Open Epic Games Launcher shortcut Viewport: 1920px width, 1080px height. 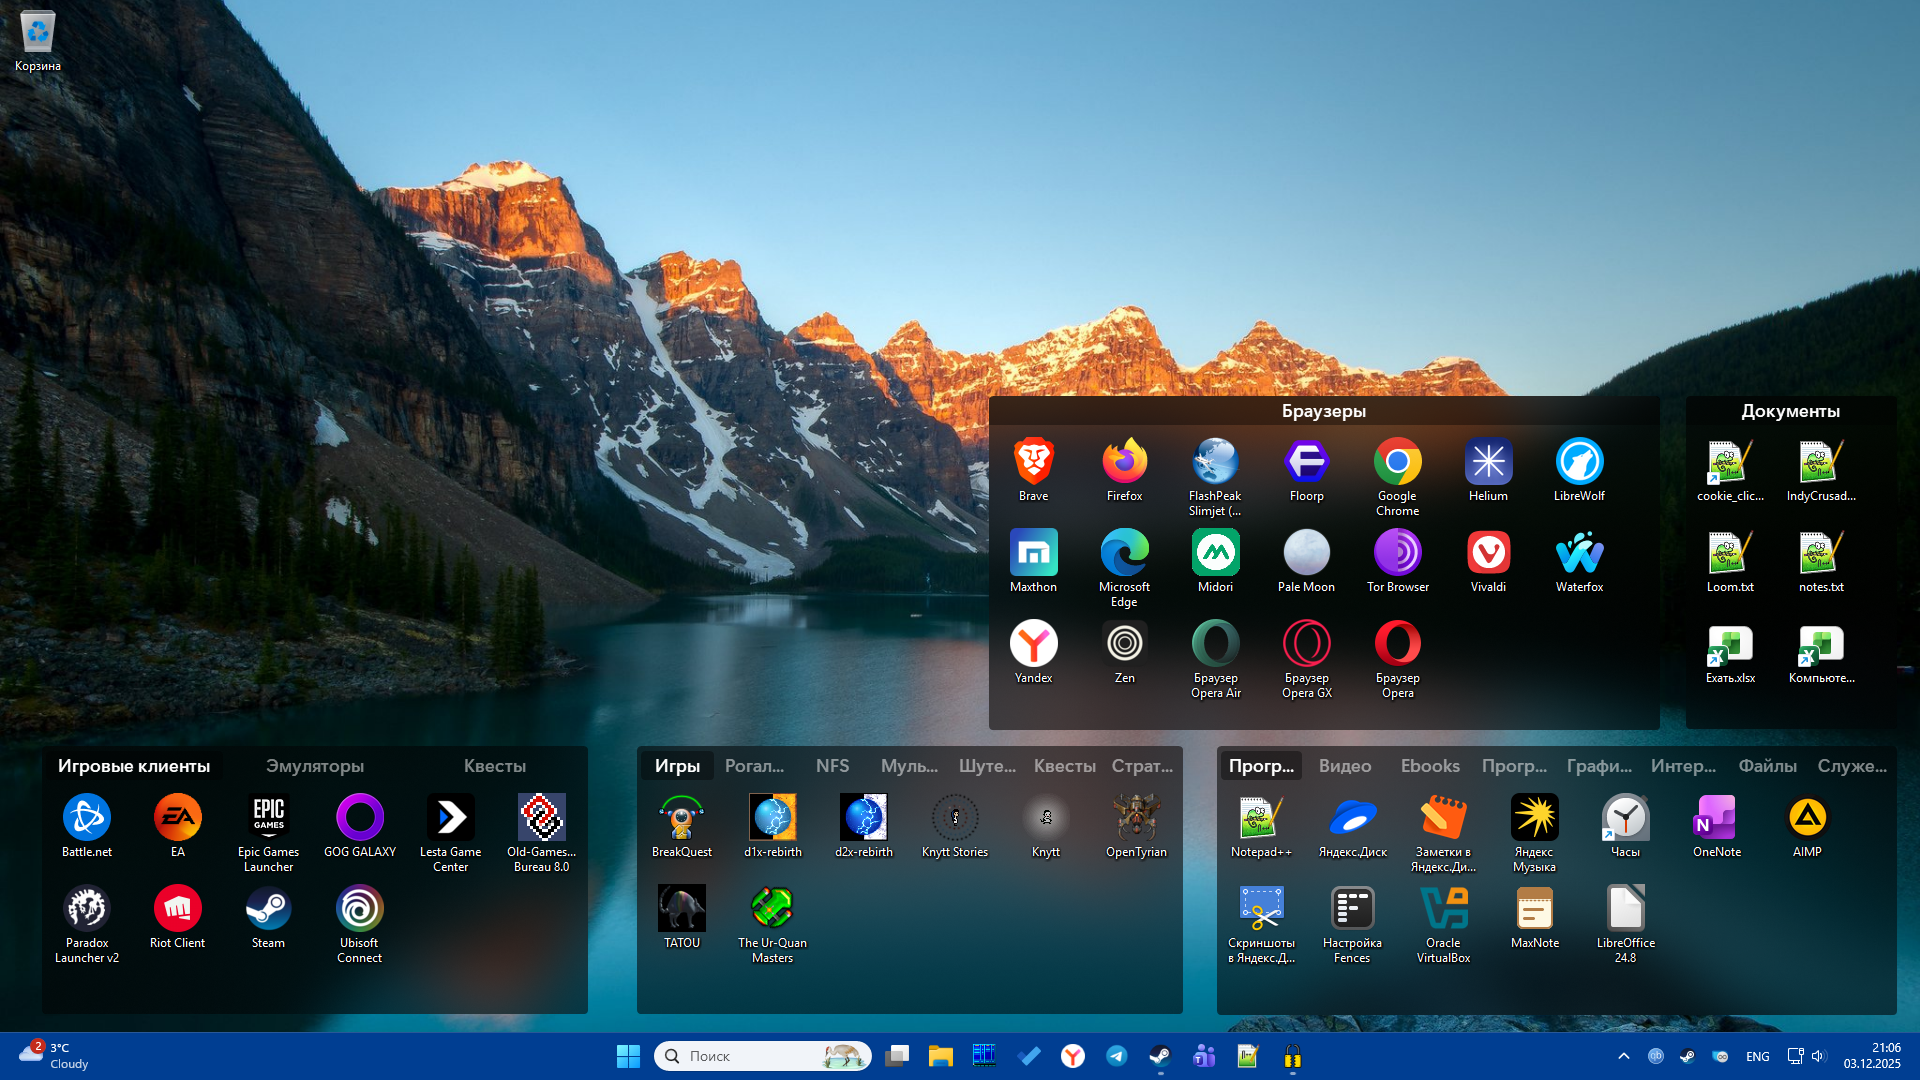pyautogui.click(x=268, y=819)
